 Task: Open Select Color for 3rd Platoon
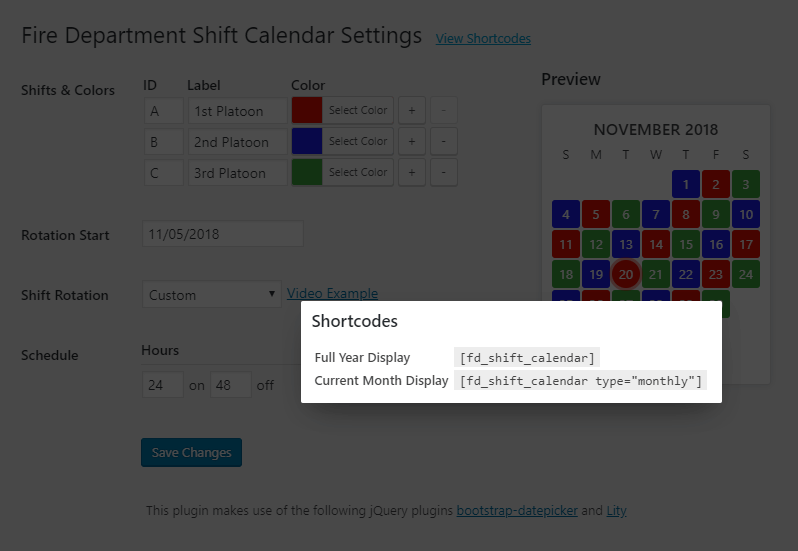tap(358, 172)
